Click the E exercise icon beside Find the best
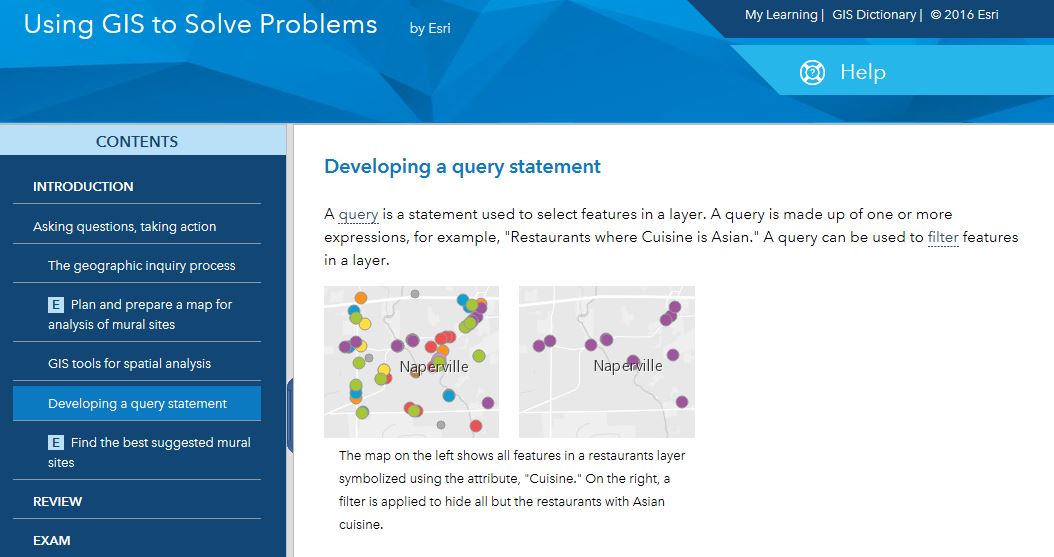 (x=56, y=443)
